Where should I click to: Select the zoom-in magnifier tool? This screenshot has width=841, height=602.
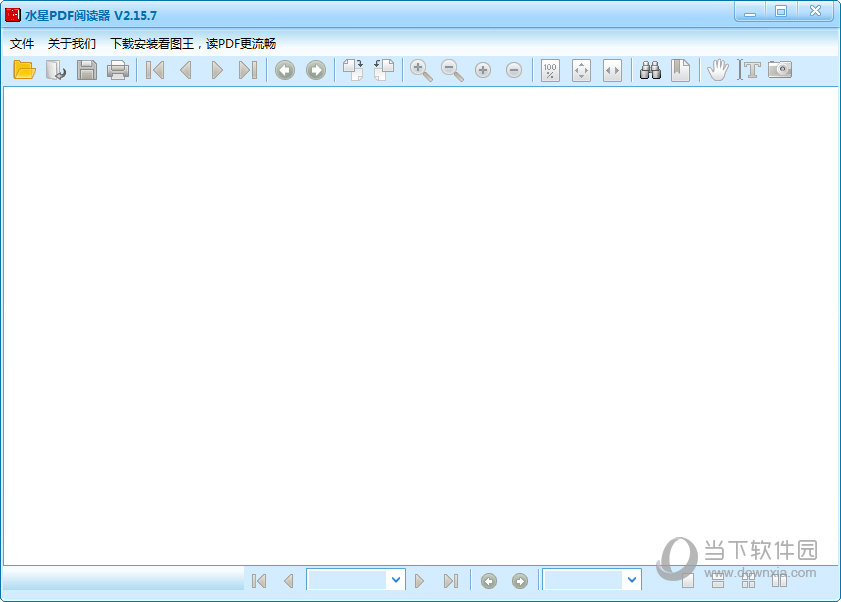421,70
